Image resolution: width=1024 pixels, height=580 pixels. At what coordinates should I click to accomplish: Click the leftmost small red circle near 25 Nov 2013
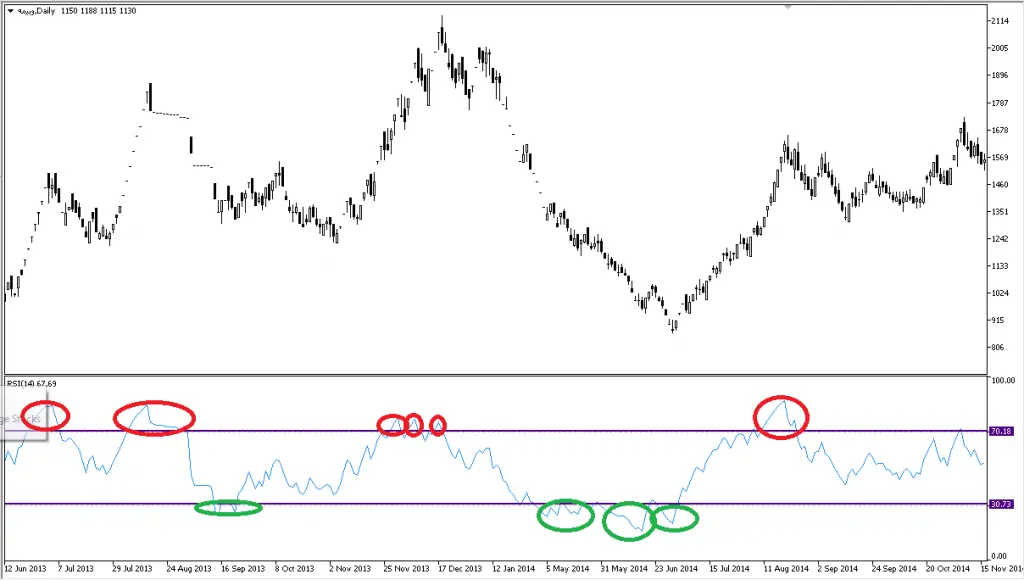(x=392, y=425)
